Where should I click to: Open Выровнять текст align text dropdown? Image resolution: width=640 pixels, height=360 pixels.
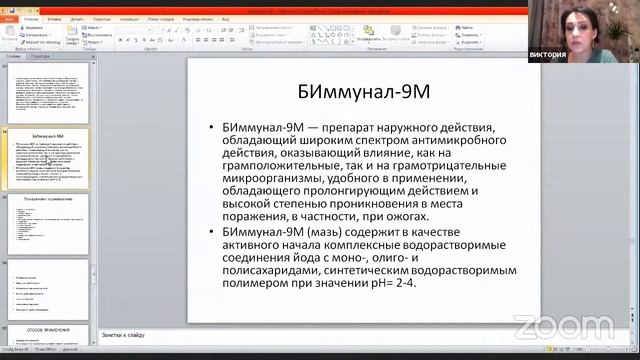(269, 35)
